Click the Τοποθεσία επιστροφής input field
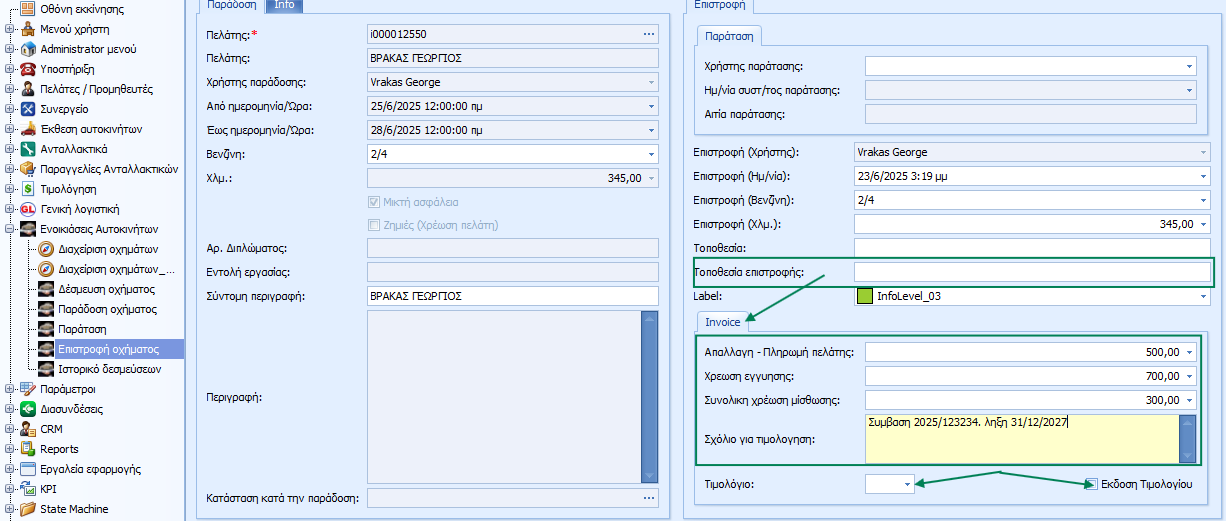 [x=1031, y=272]
